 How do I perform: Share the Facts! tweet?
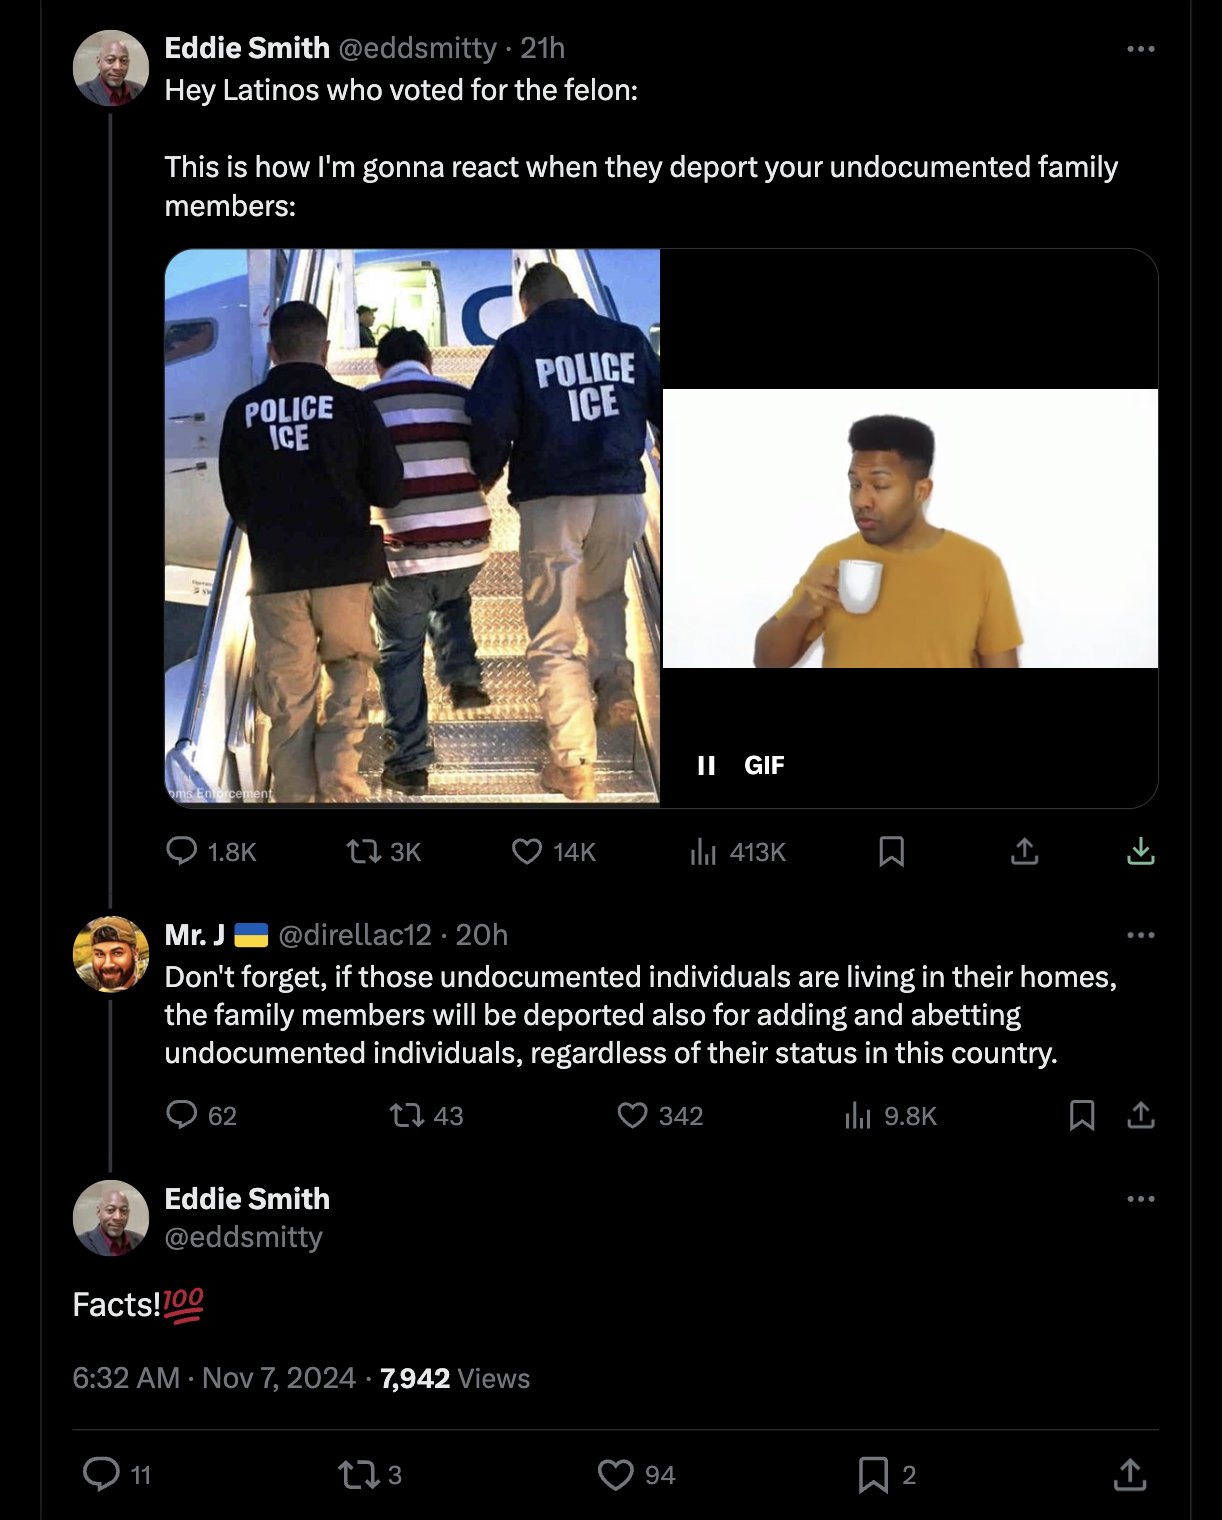click(1130, 1474)
